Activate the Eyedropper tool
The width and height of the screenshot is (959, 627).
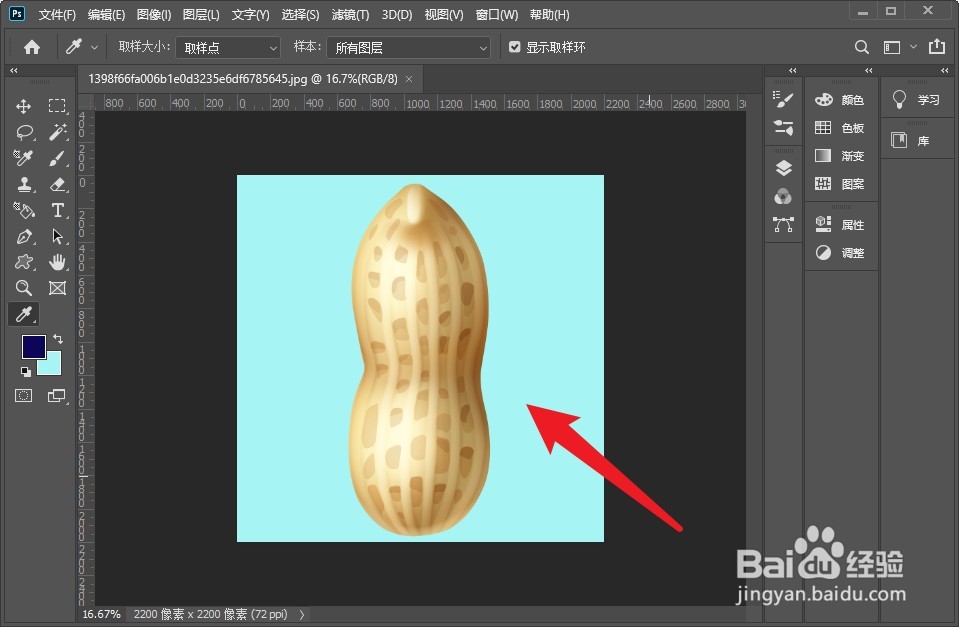[x=24, y=157]
